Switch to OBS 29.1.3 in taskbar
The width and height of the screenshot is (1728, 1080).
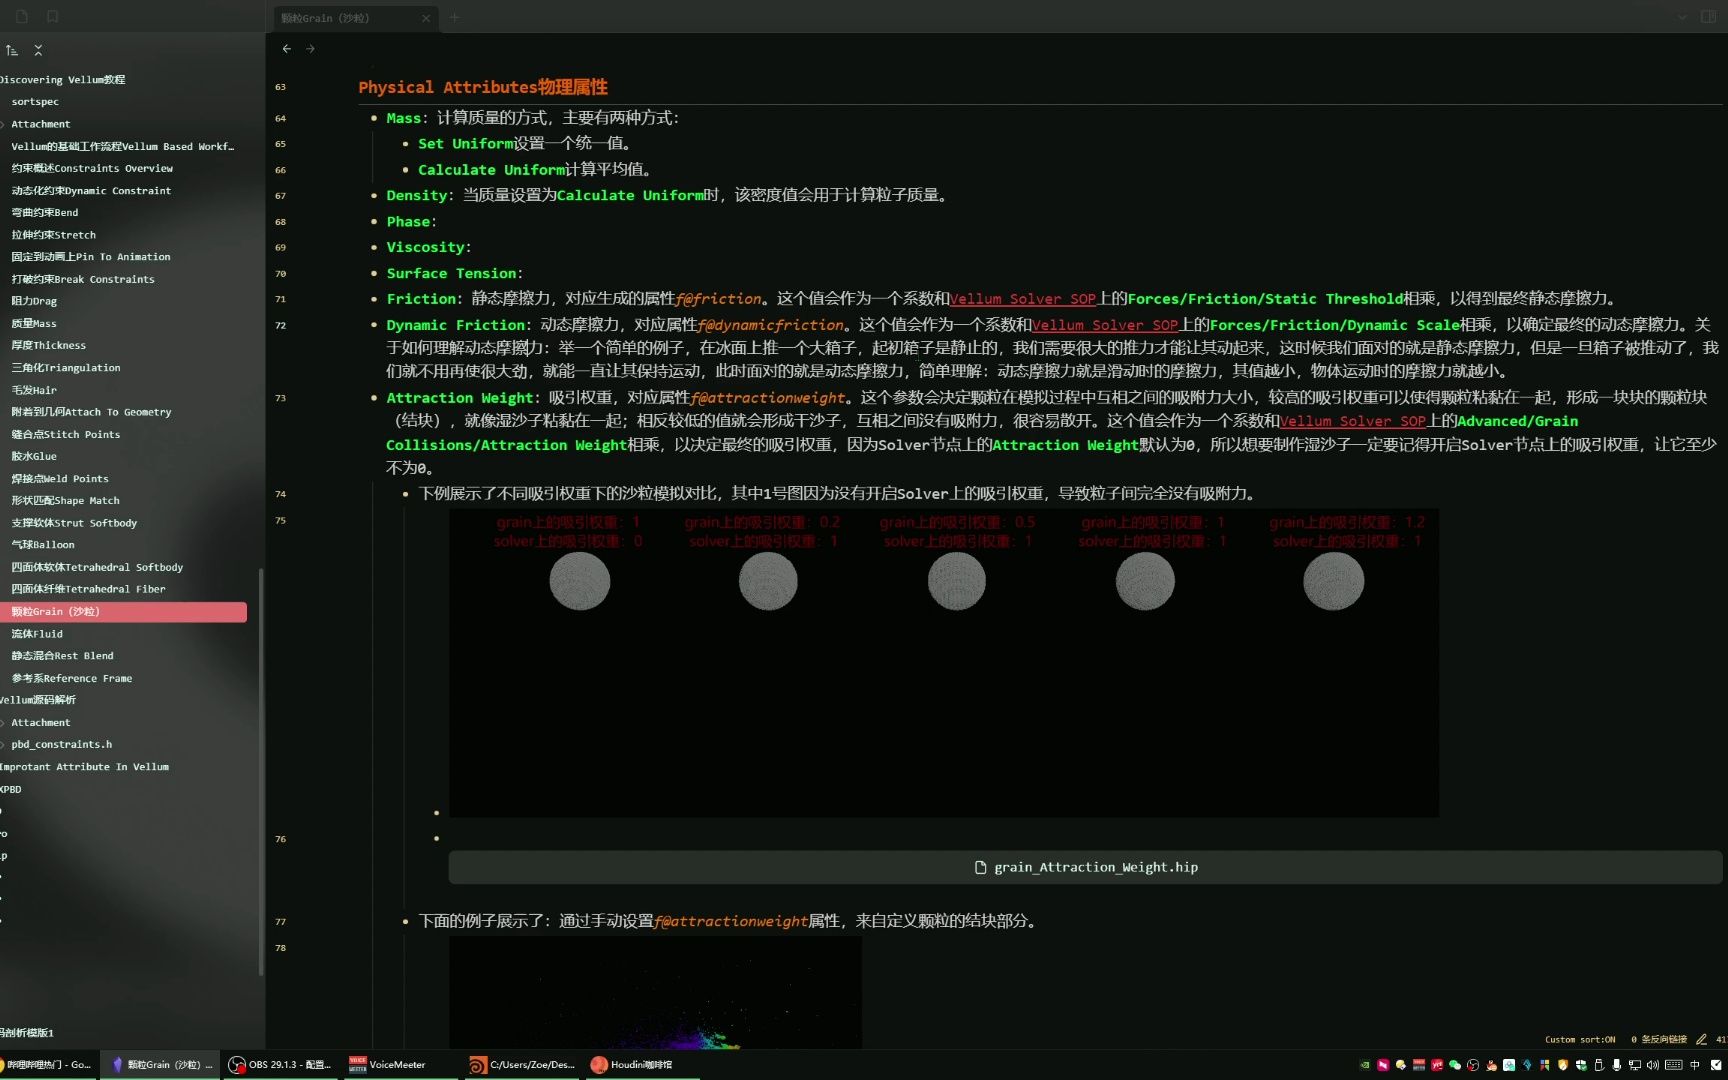[x=280, y=1065]
